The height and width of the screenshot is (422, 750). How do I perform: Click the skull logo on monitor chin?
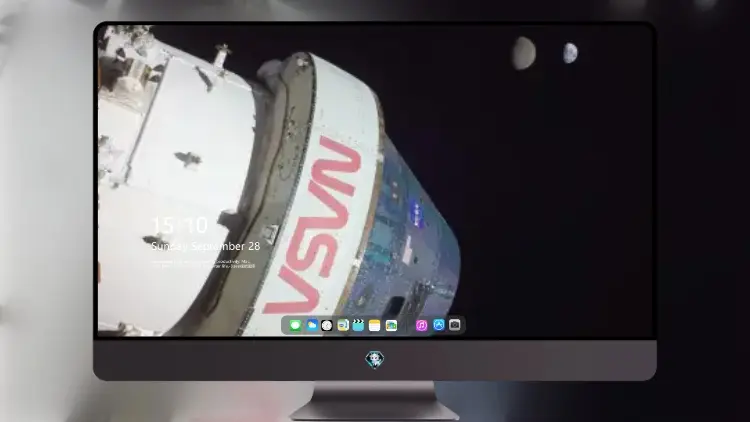375,359
